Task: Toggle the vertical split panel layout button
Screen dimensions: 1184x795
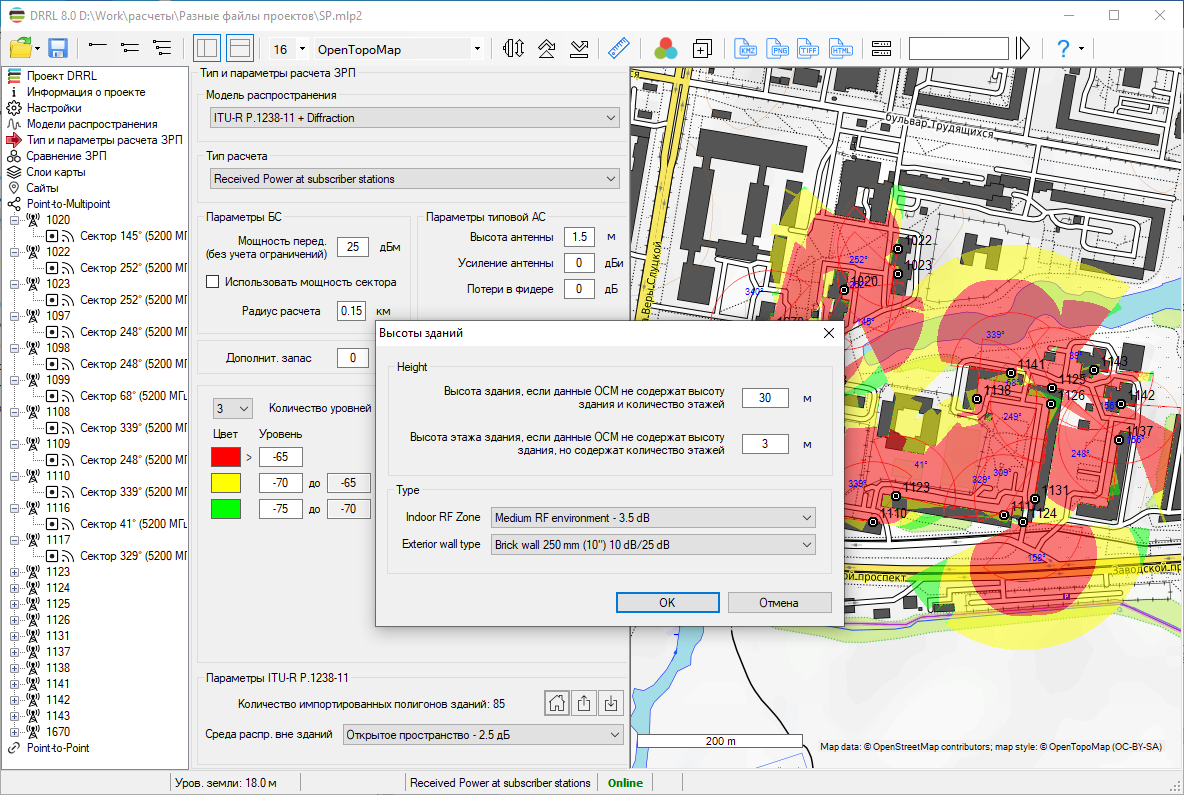Action: tap(208, 48)
